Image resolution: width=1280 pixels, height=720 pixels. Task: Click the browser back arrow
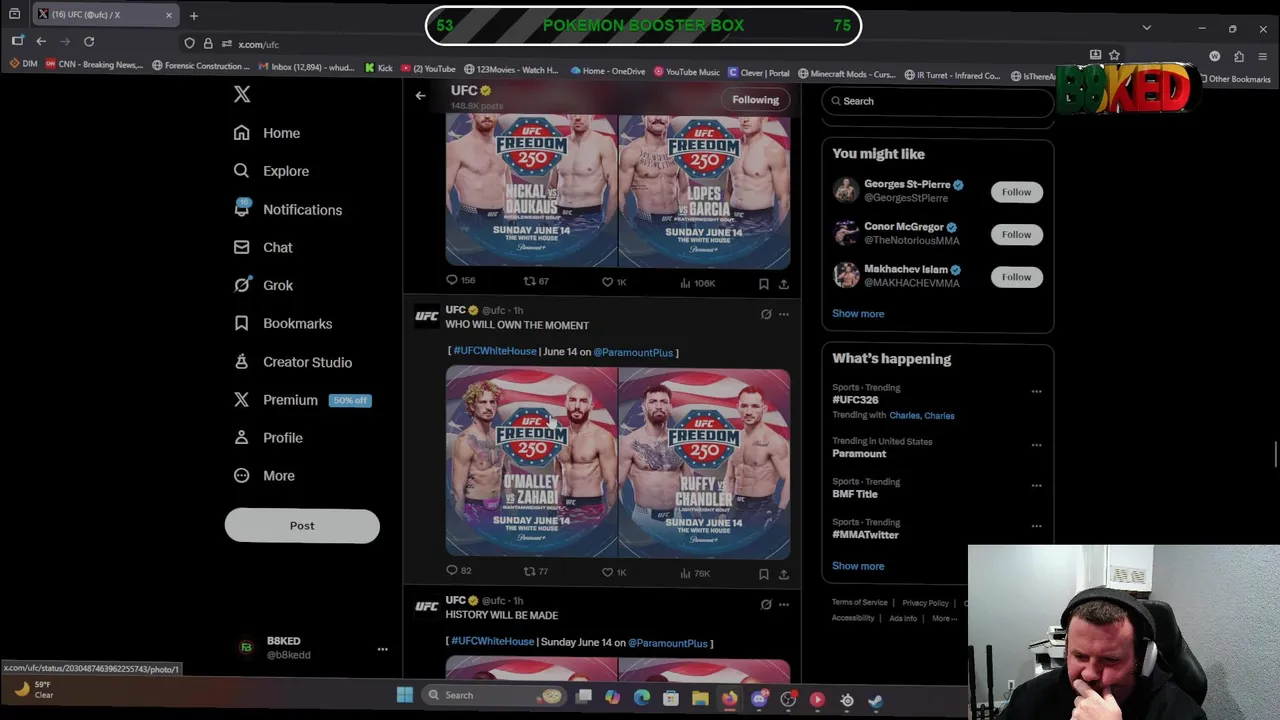coord(41,41)
